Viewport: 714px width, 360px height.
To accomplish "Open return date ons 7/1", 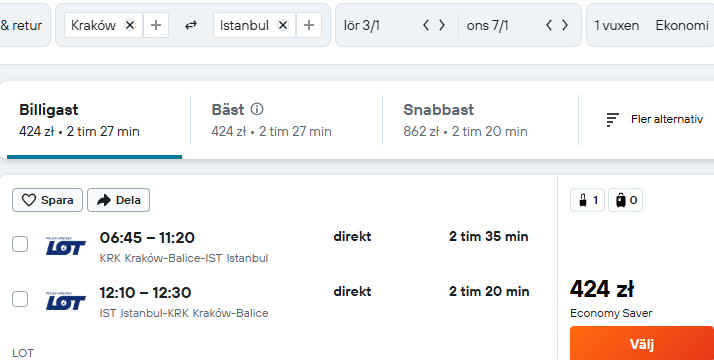I will 487,25.
